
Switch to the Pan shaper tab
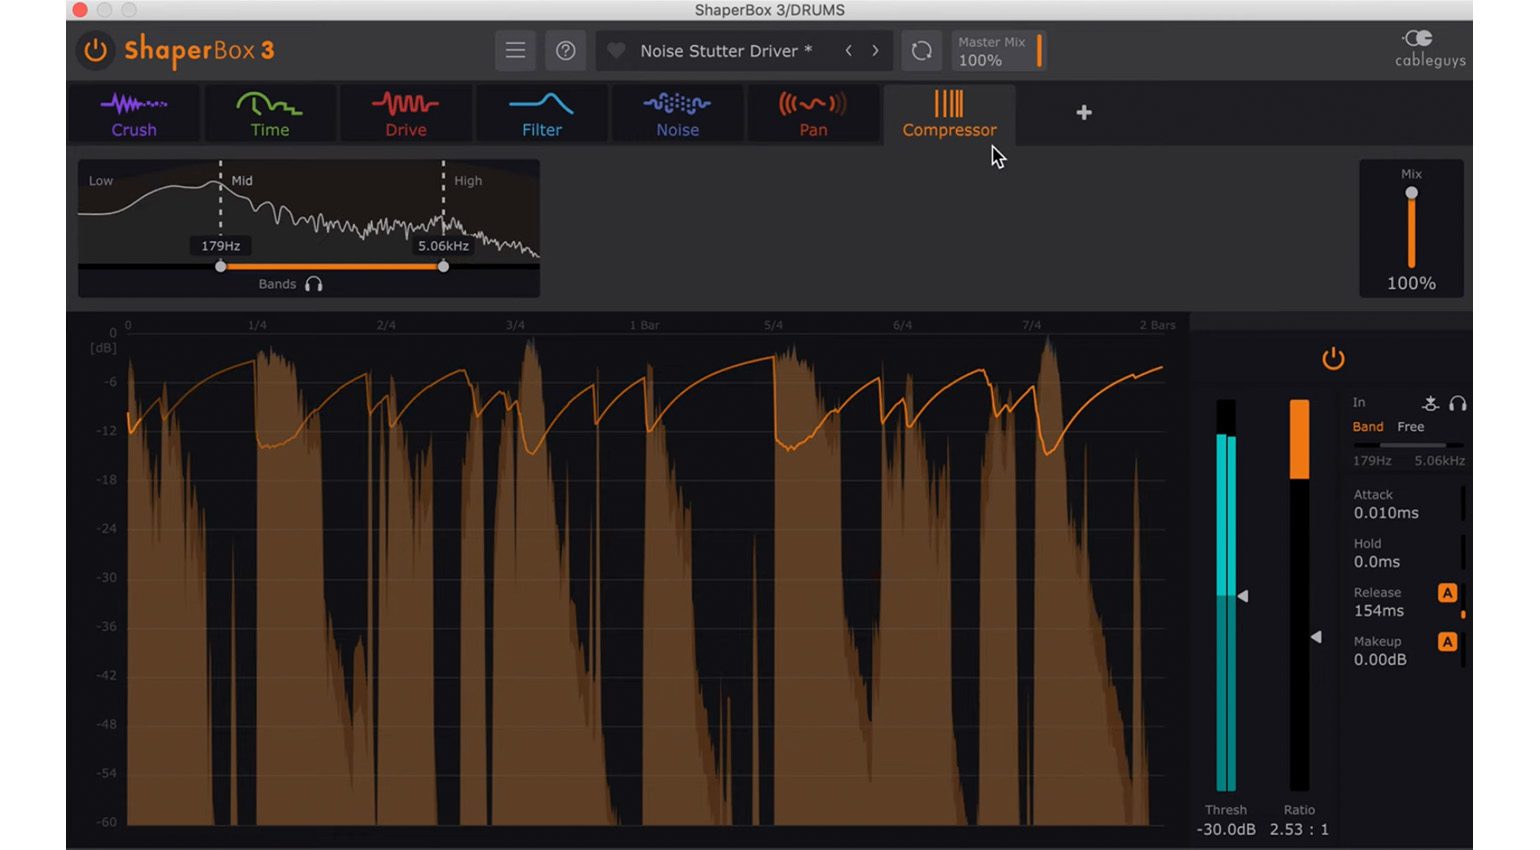[813, 114]
